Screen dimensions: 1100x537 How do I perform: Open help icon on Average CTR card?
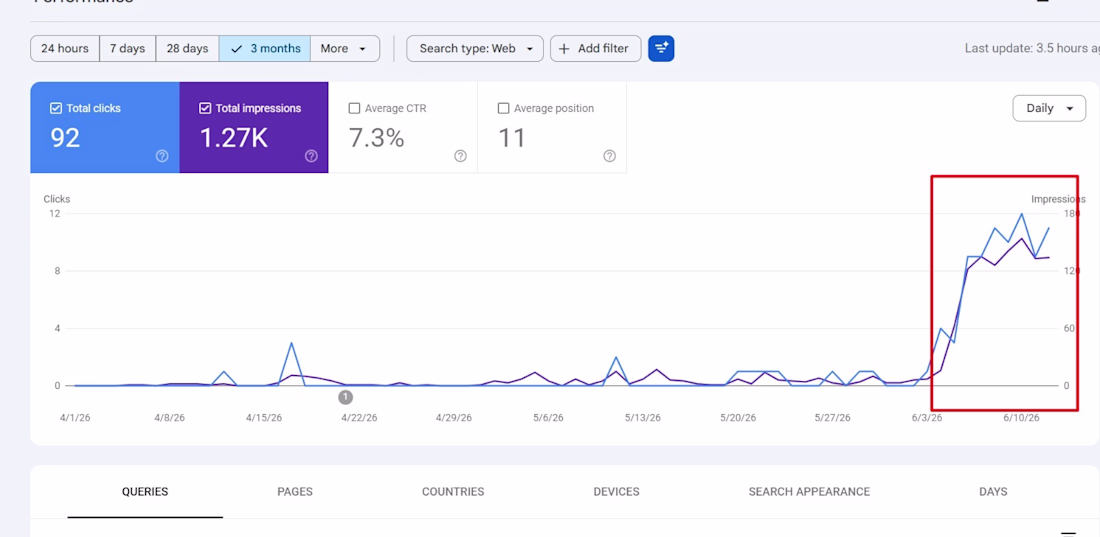pyautogui.click(x=460, y=156)
